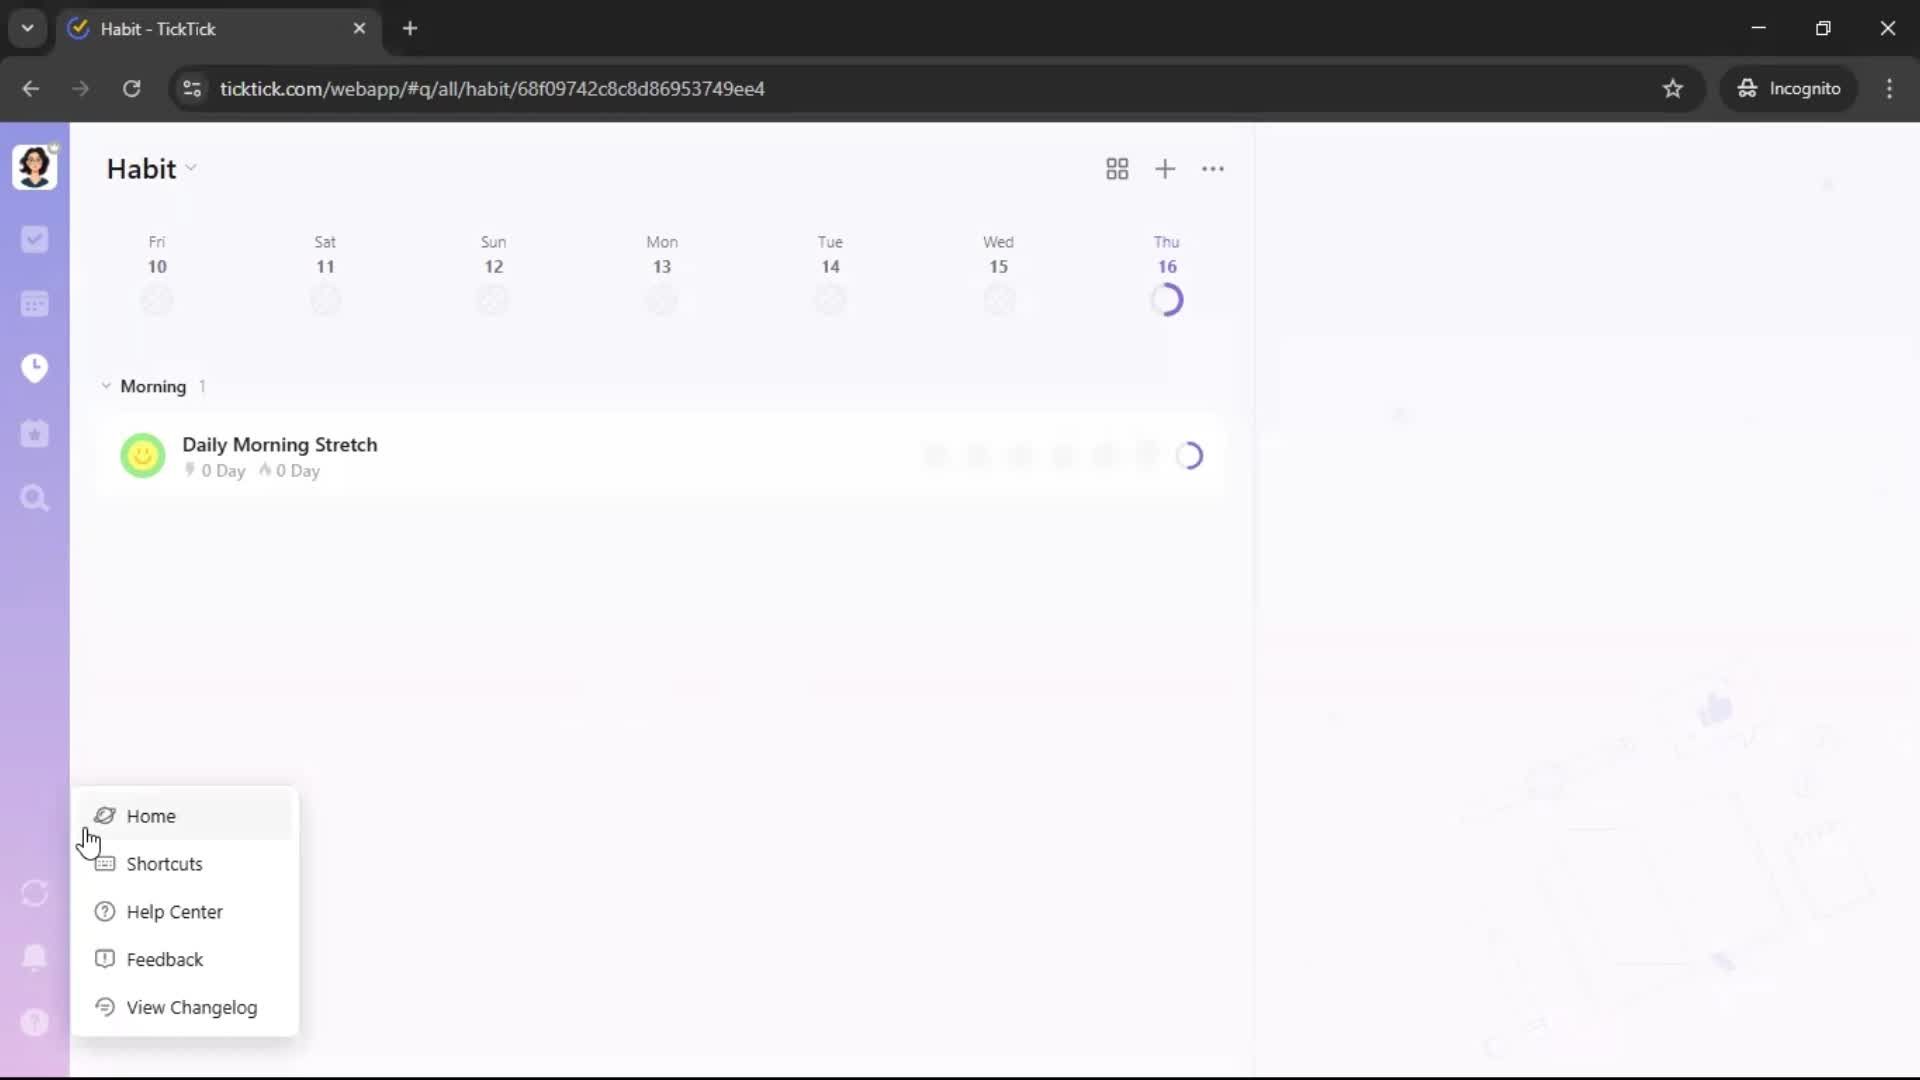
Task: Open the Search magnifier sidebar icon
Action: [x=35, y=498]
